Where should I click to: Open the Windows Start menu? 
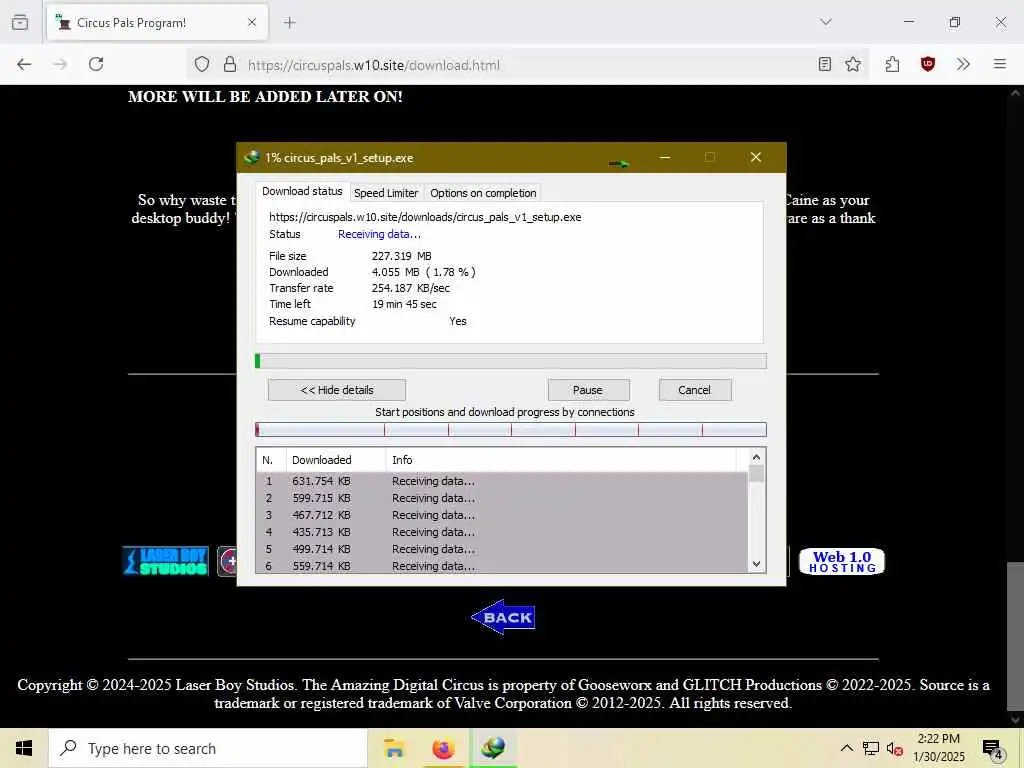point(24,748)
